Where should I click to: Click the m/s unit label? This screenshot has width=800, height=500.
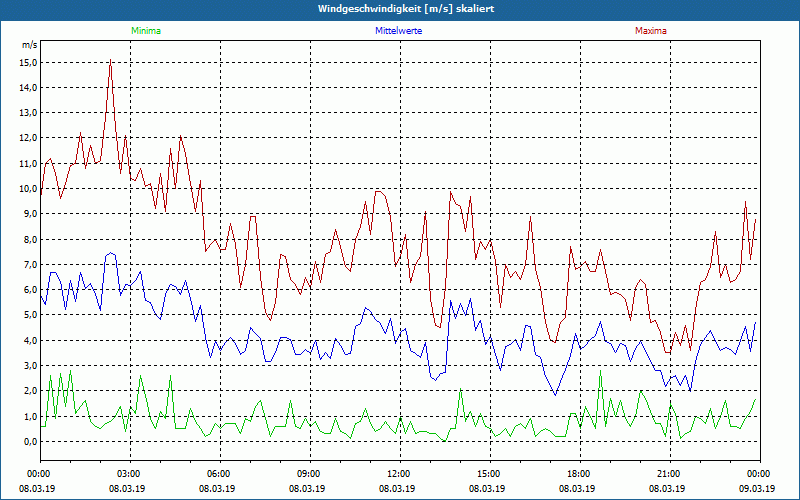coord(30,45)
